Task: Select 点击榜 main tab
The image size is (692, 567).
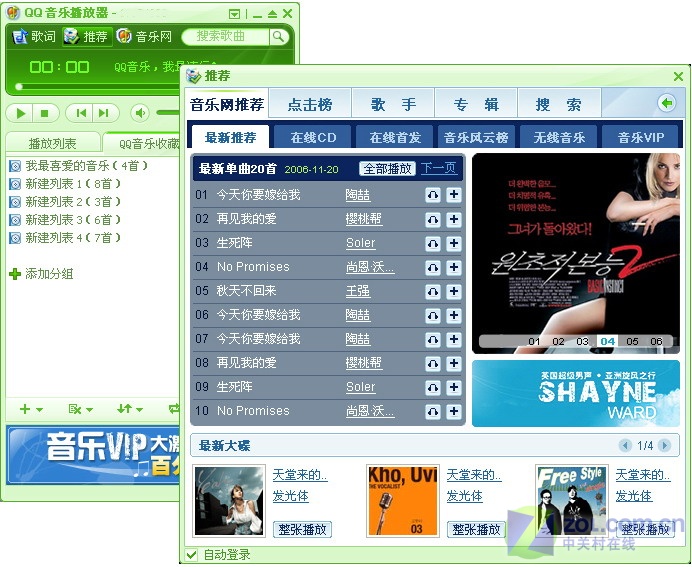Action: coord(310,105)
